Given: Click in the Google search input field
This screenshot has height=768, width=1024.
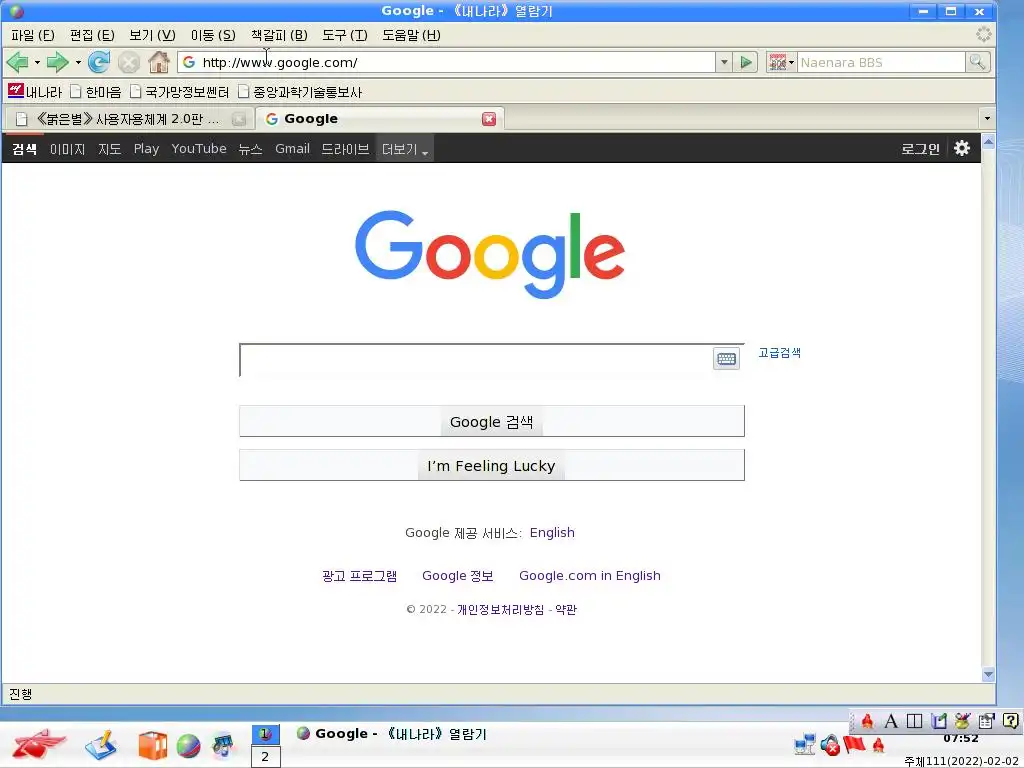Looking at the screenshot, I should tap(477, 360).
